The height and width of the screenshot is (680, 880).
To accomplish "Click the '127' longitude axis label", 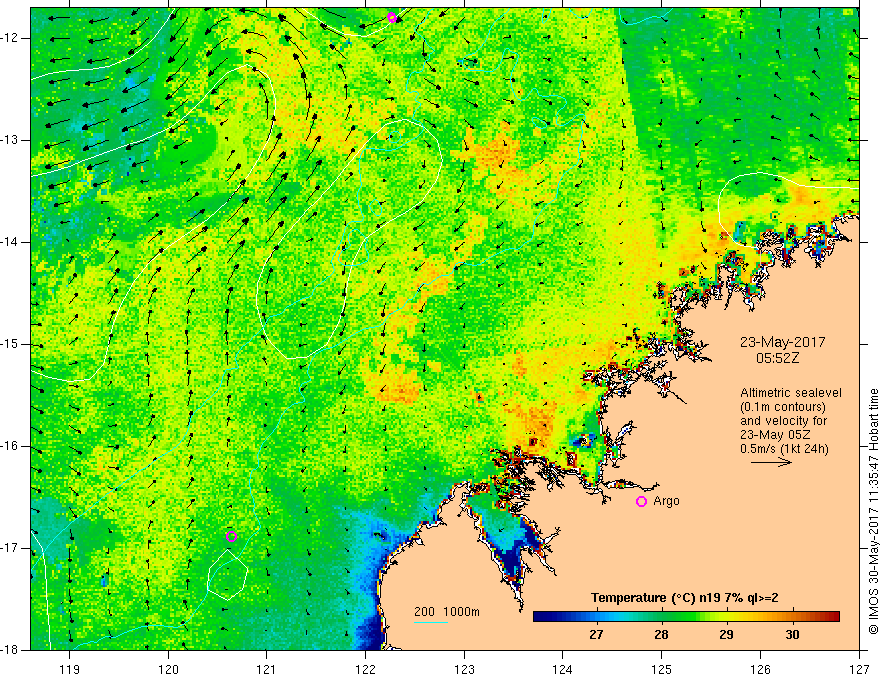I will coord(859,669).
